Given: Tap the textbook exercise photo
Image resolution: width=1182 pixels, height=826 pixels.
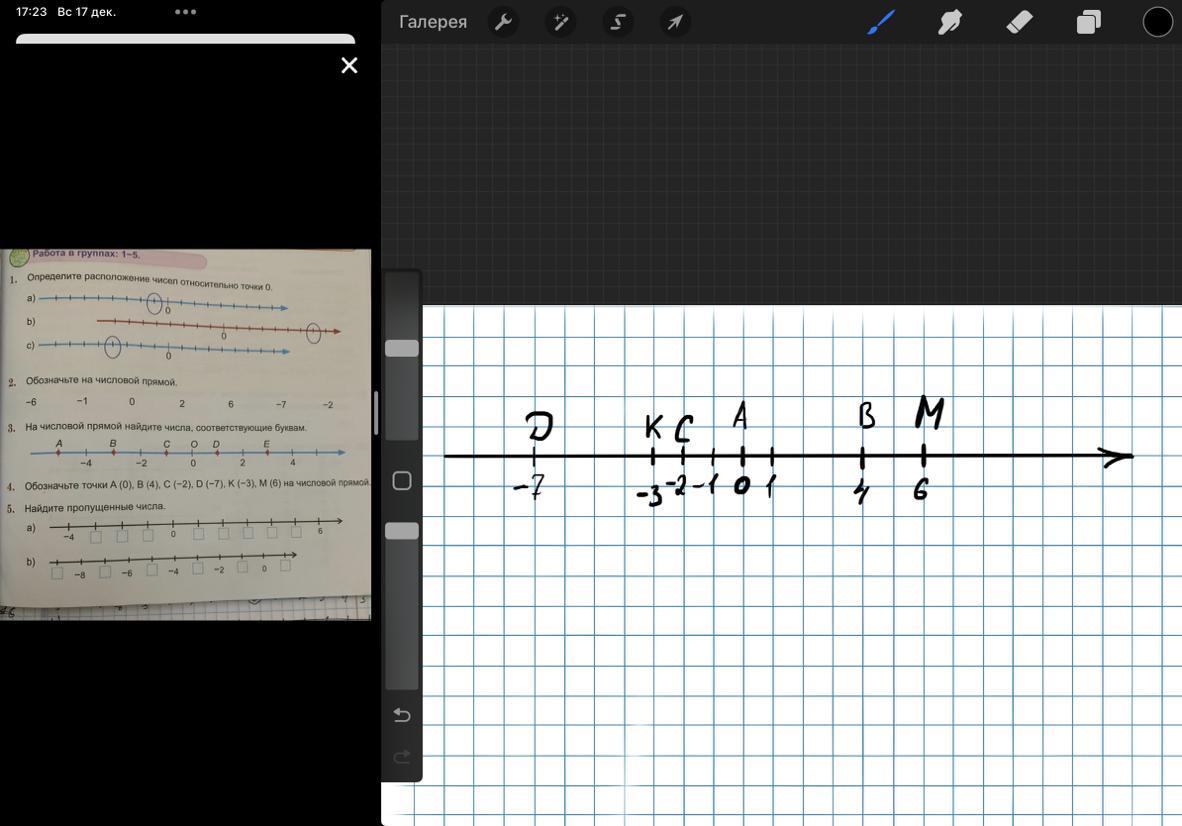Looking at the screenshot, I should click(185, 435).
